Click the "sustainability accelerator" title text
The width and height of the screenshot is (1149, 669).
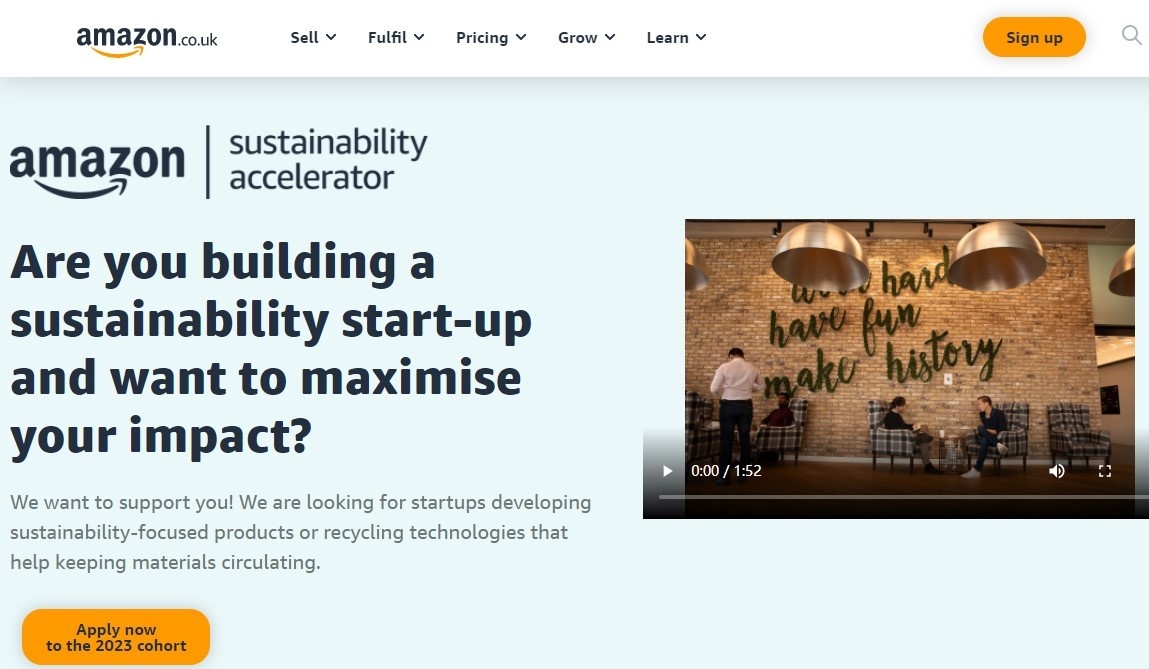pos(328,161)
